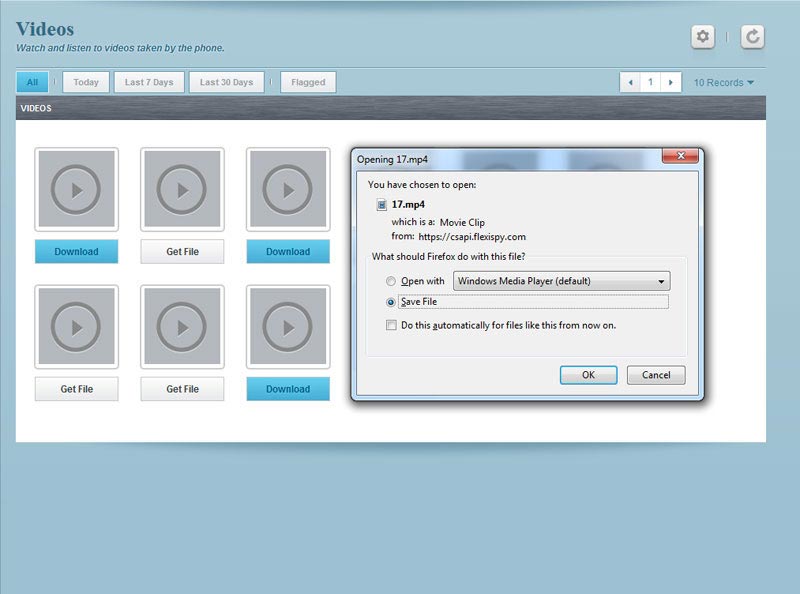800x594 pixels.
Task: Go to next page arrow
Action: click(671, 83)
